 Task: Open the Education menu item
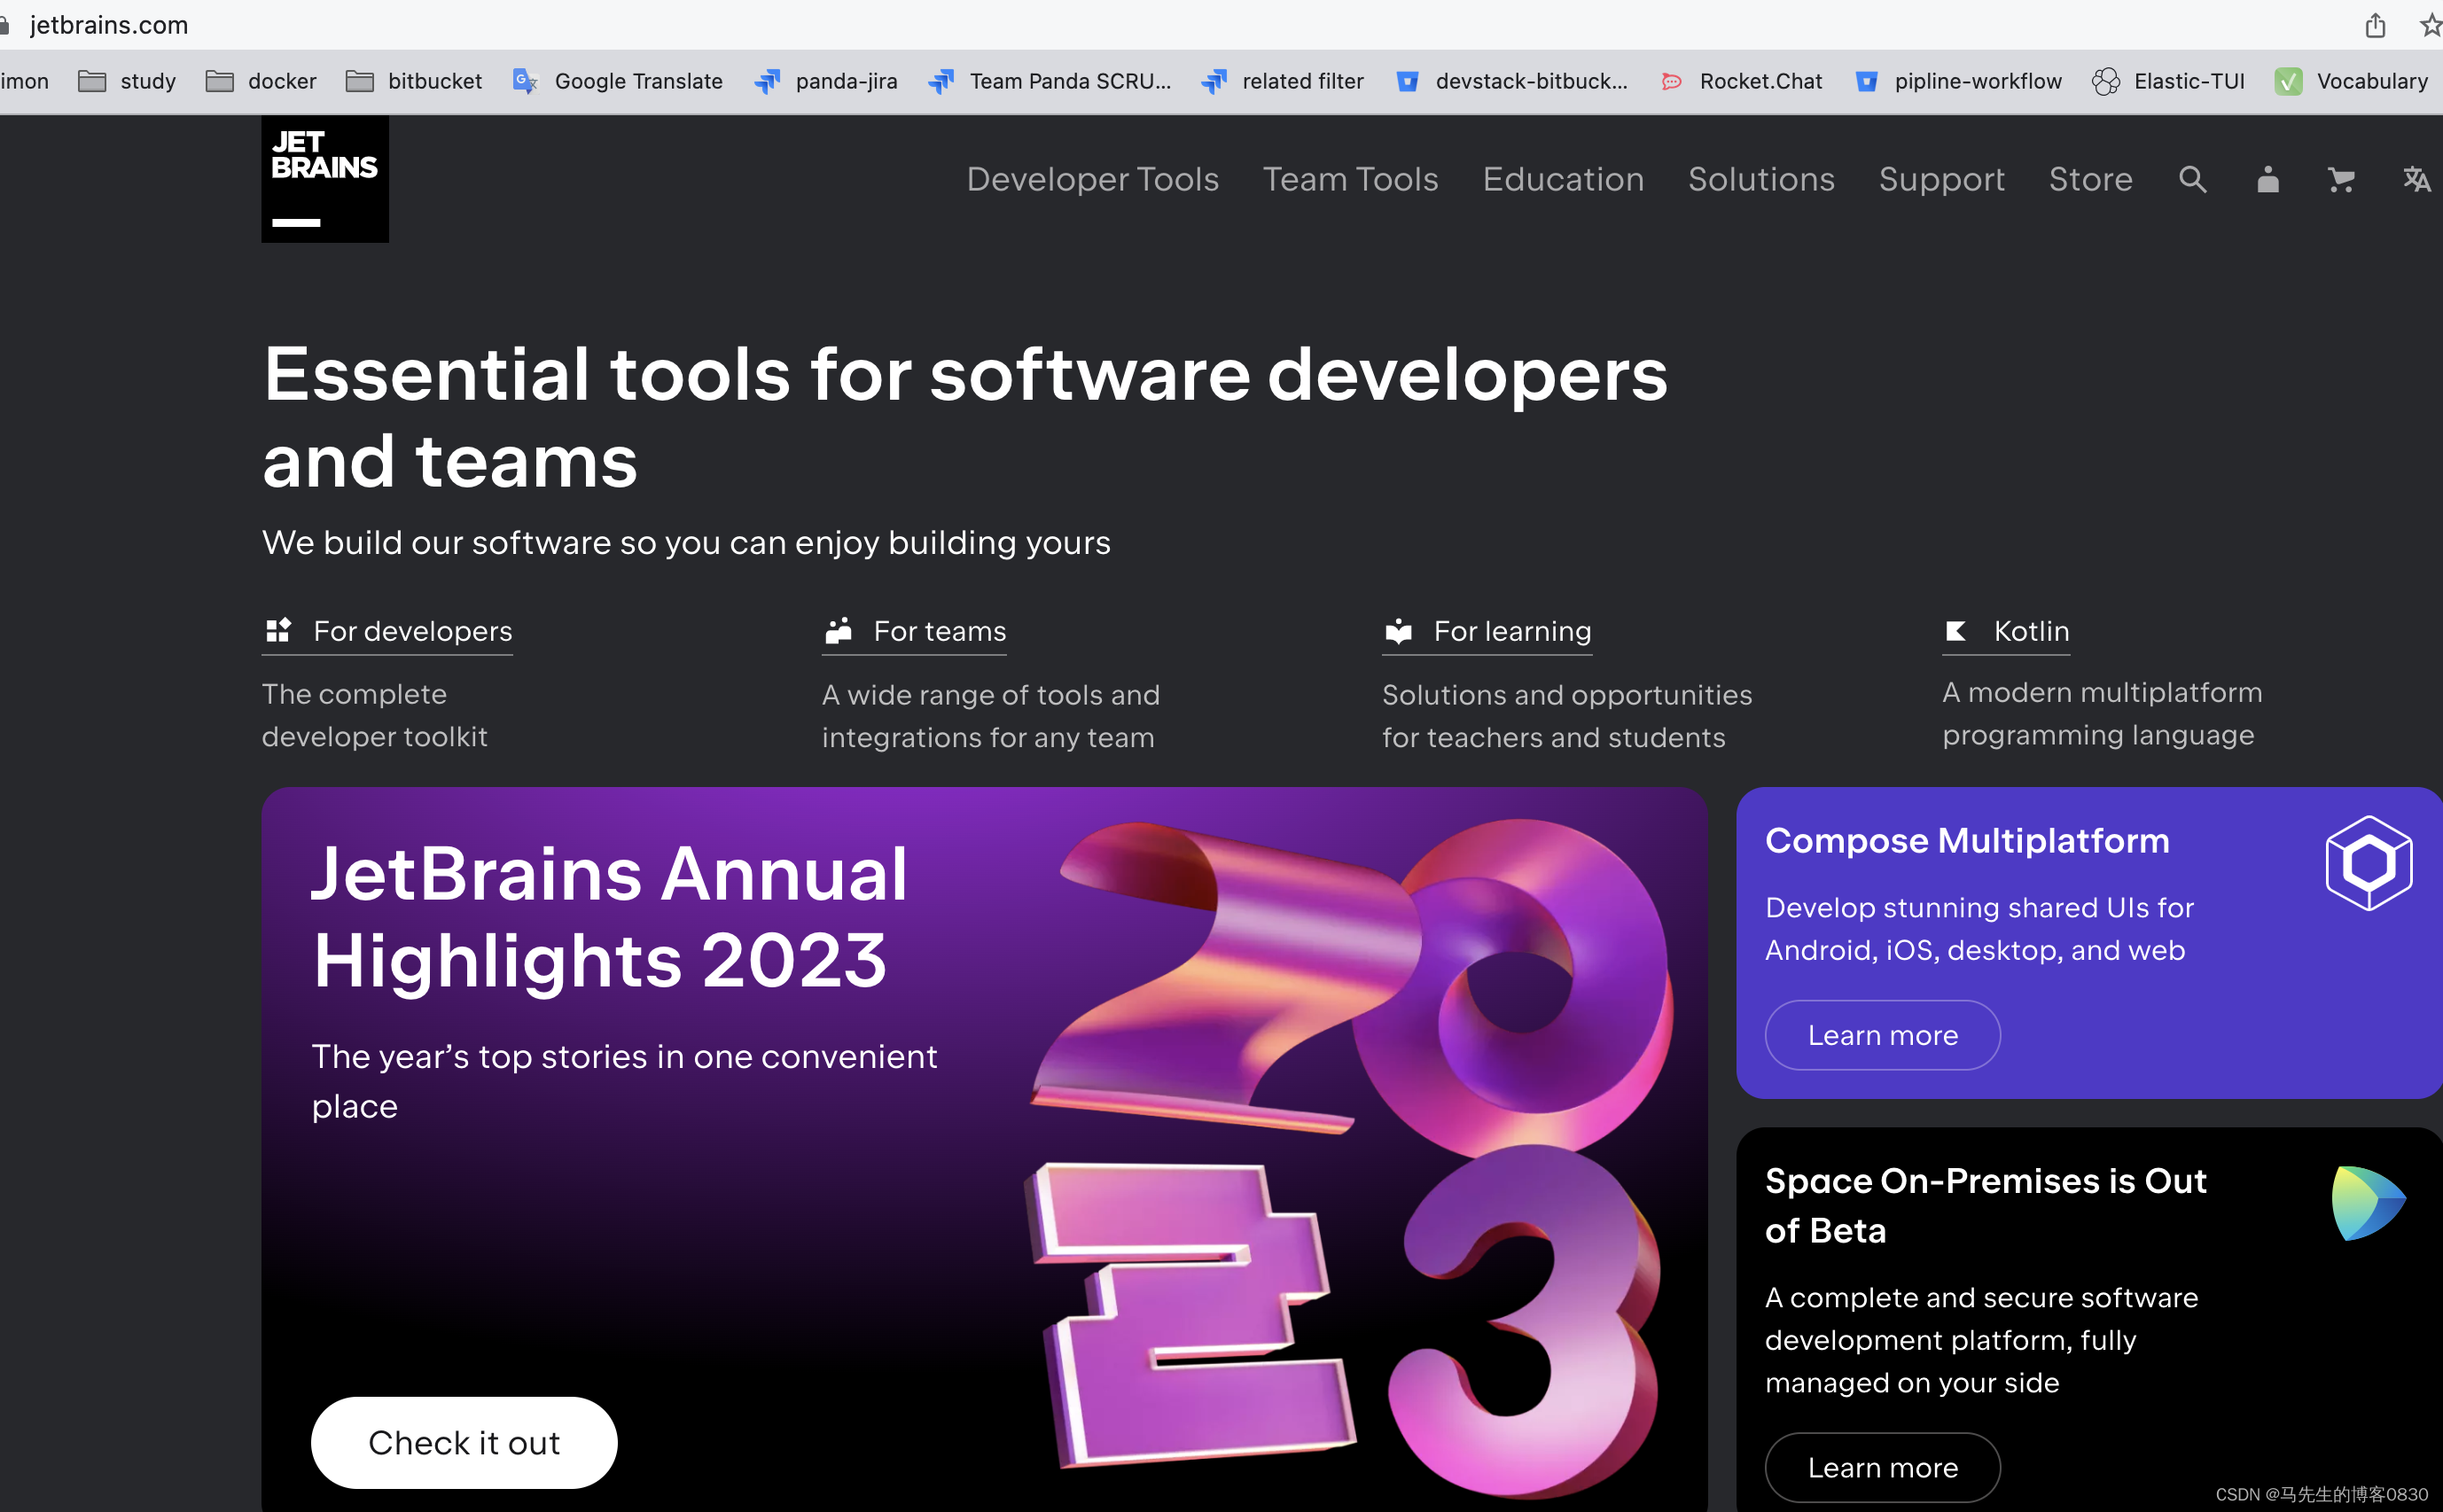pos(1563,180)
